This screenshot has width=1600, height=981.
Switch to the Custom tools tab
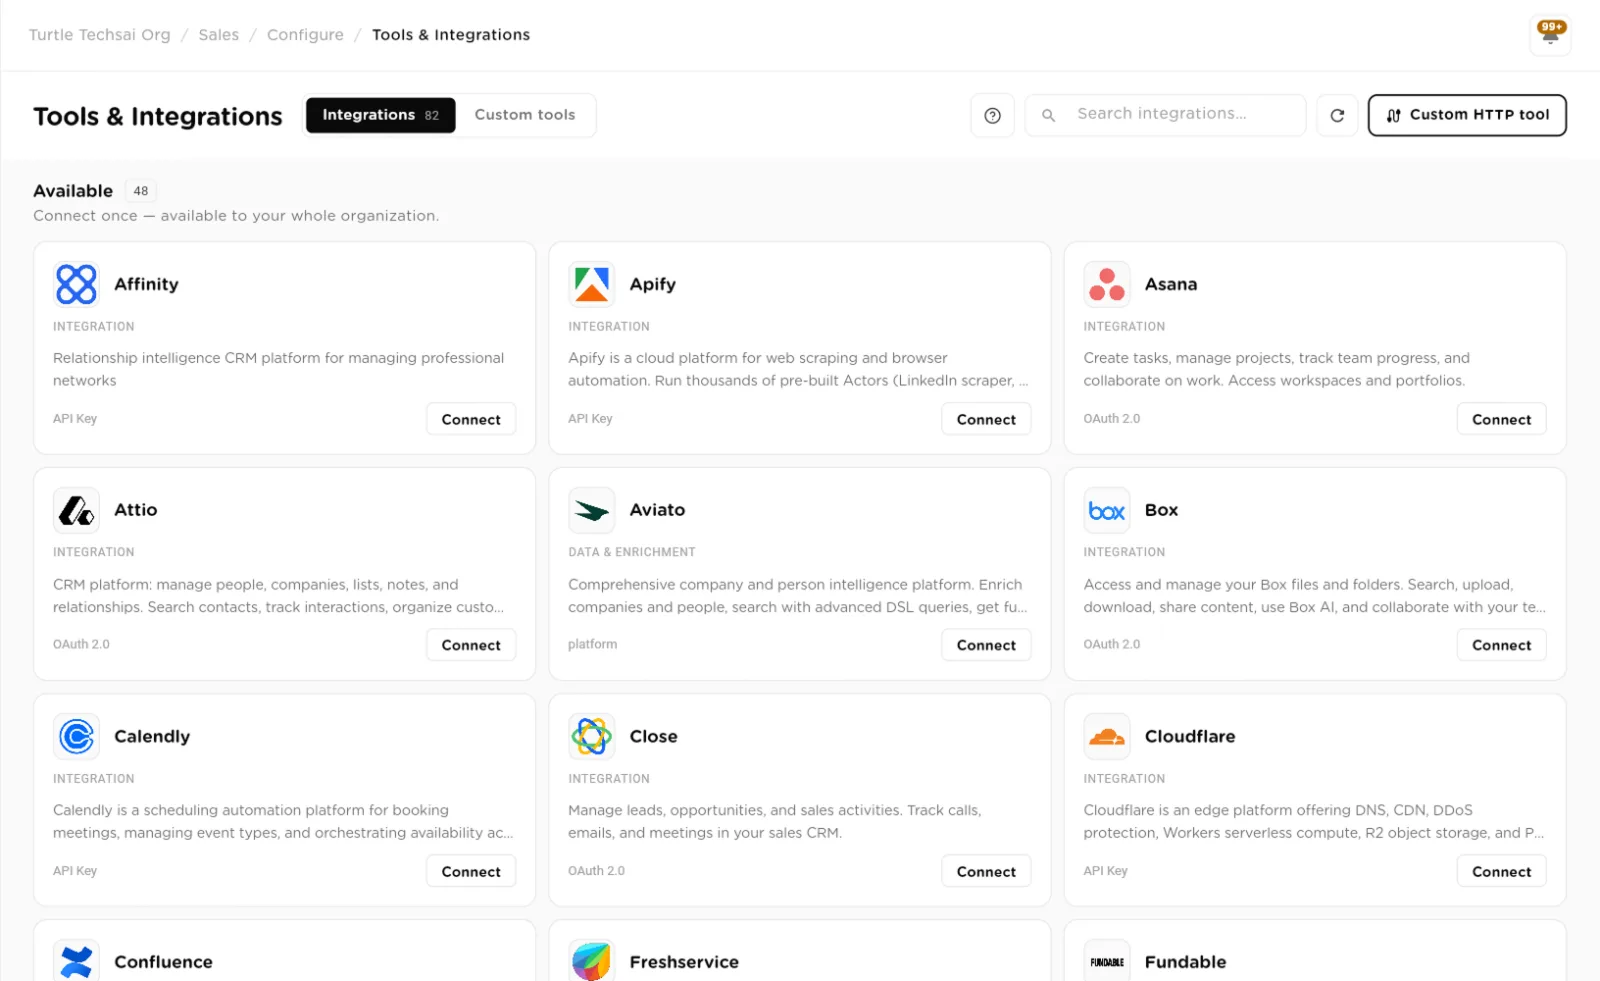pyautogui.click(x=525, y=115)
